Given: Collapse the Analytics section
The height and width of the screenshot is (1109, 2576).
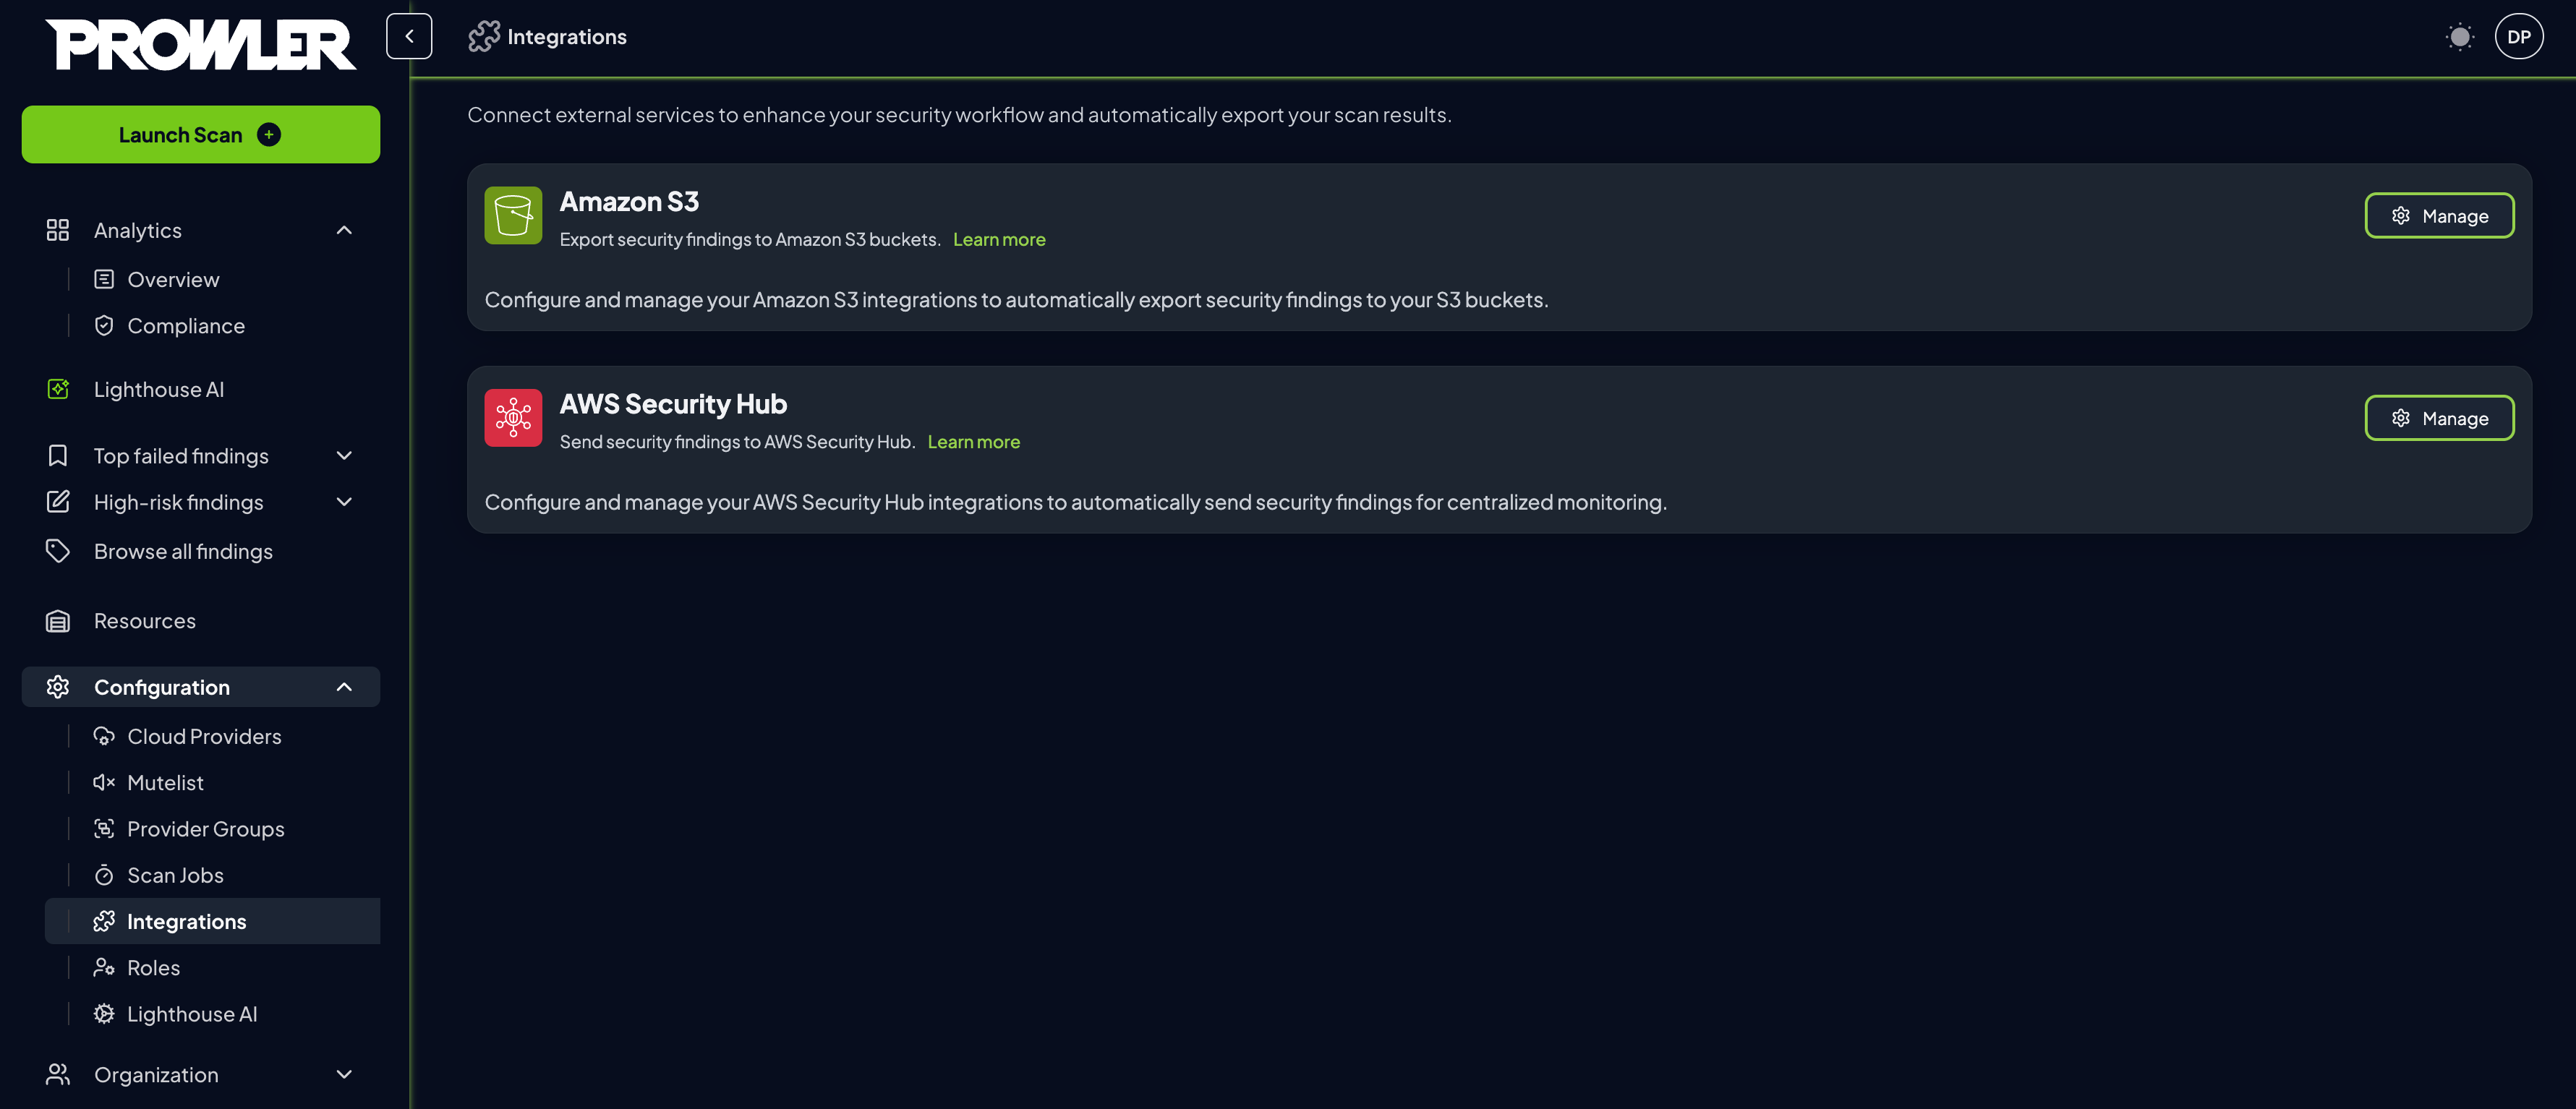Looking at the screenshot, I should click(344, 230).
